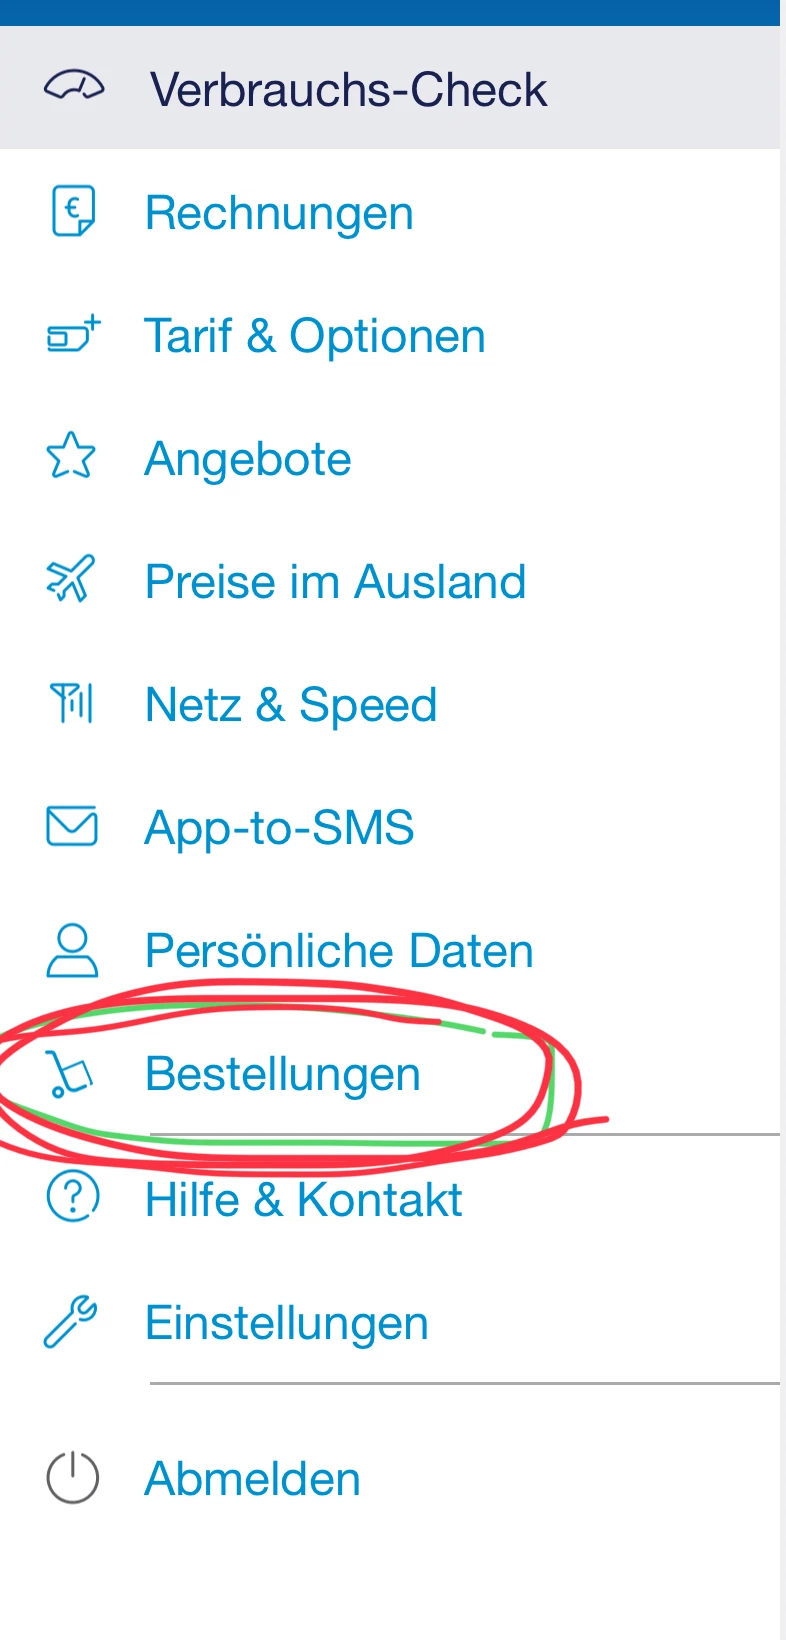
Task: Tap the envelope icon for App-to-SMS
Action: 72,827
